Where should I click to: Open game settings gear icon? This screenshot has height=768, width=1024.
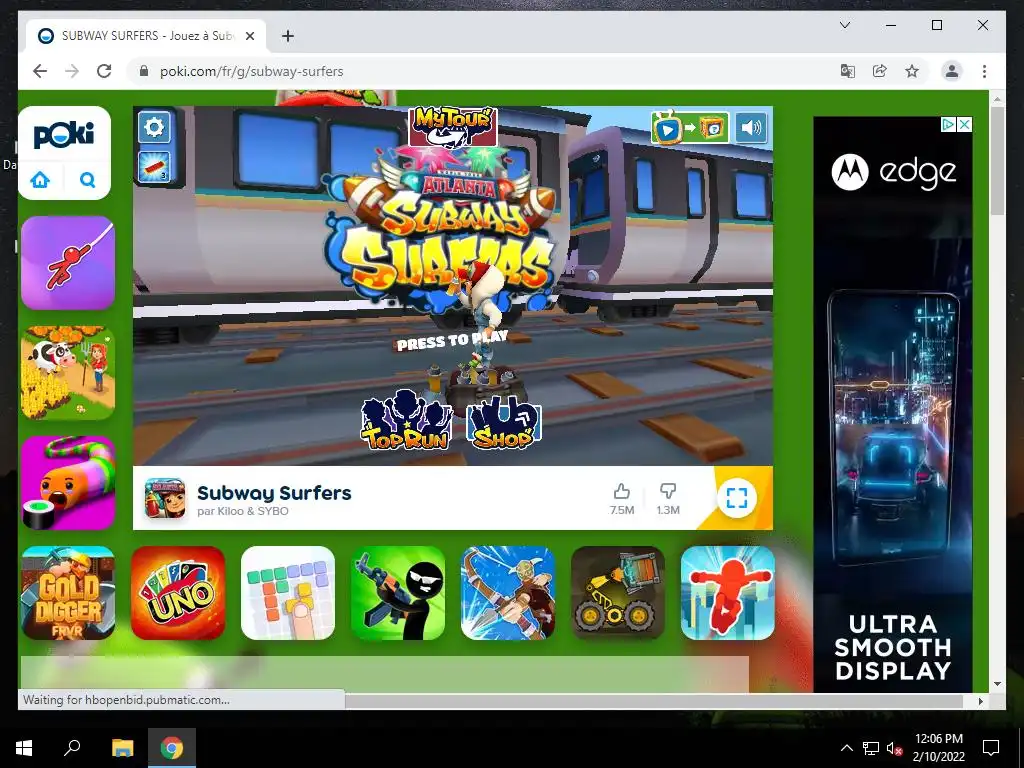click(154, 127)
